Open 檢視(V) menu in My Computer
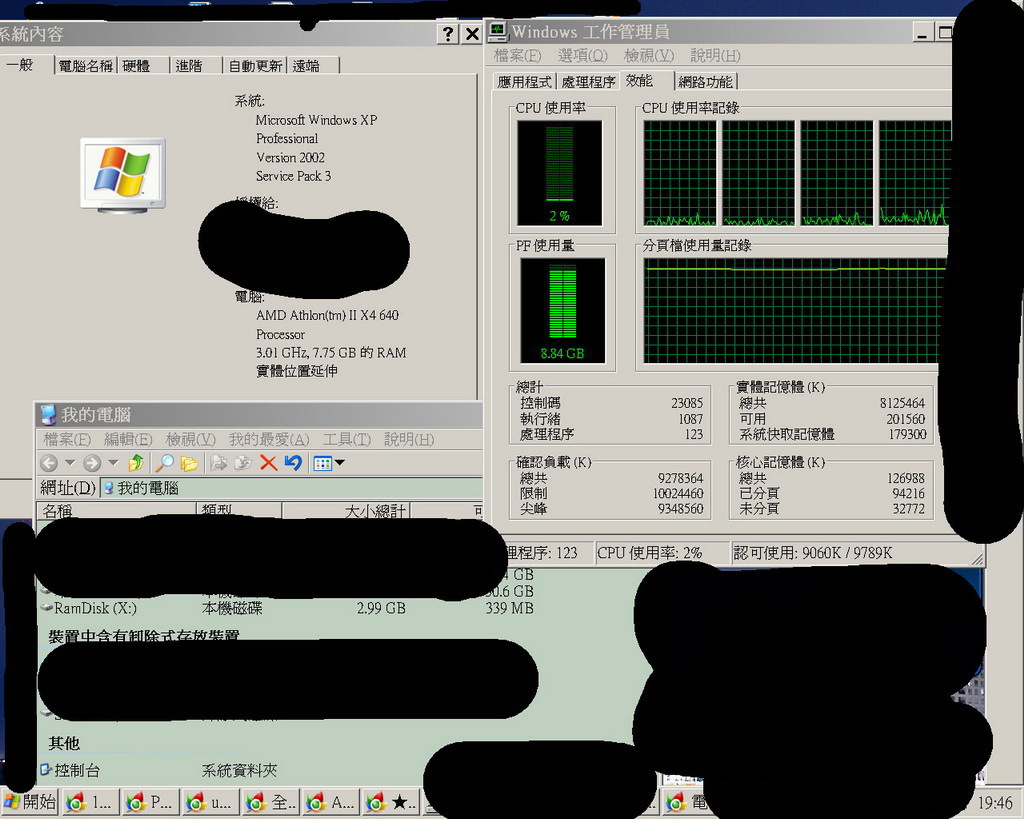 [191, 440]
